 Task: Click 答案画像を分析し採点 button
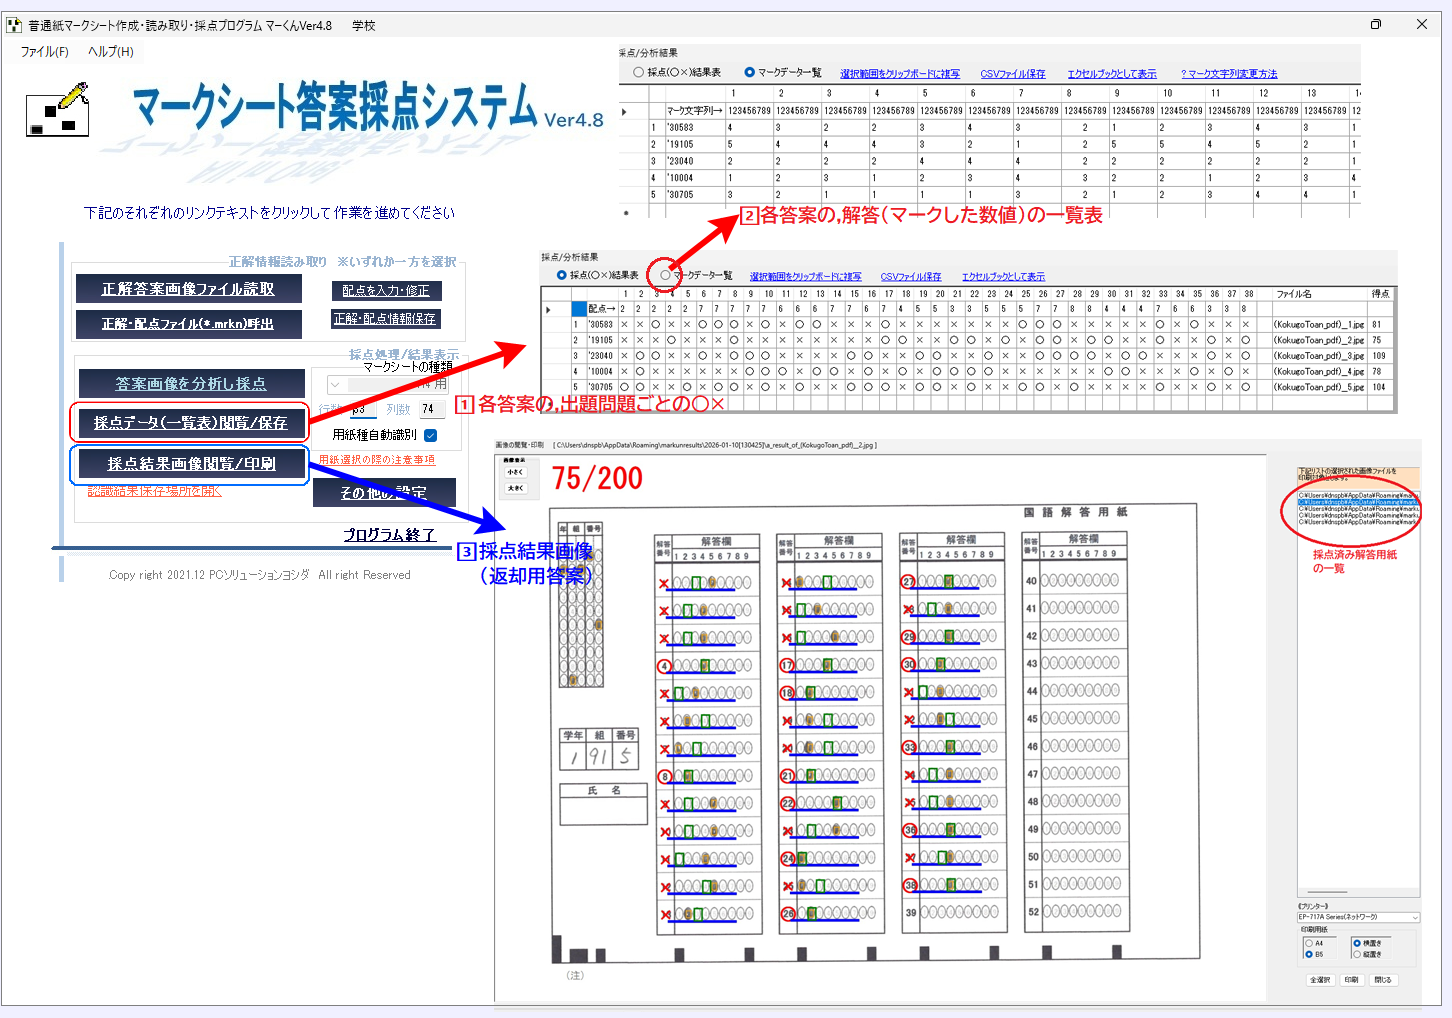pyautogui.click(x=191, y=384)
